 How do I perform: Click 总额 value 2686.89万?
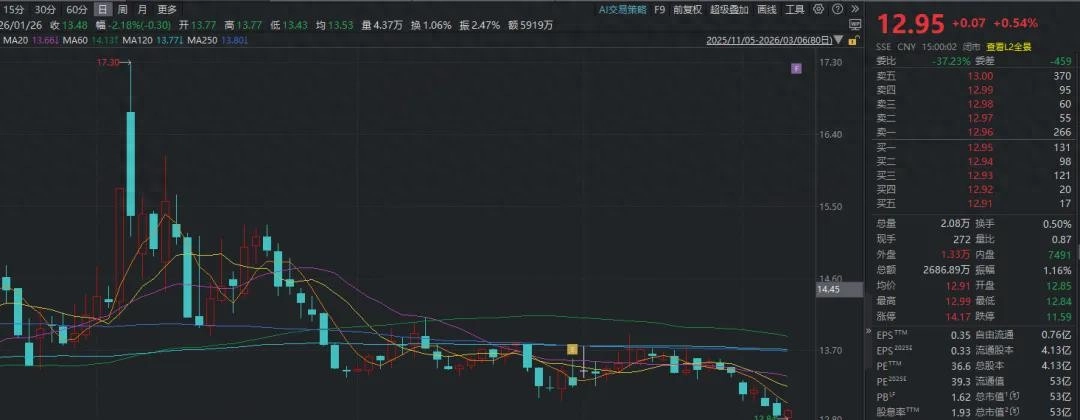[945, 270]
